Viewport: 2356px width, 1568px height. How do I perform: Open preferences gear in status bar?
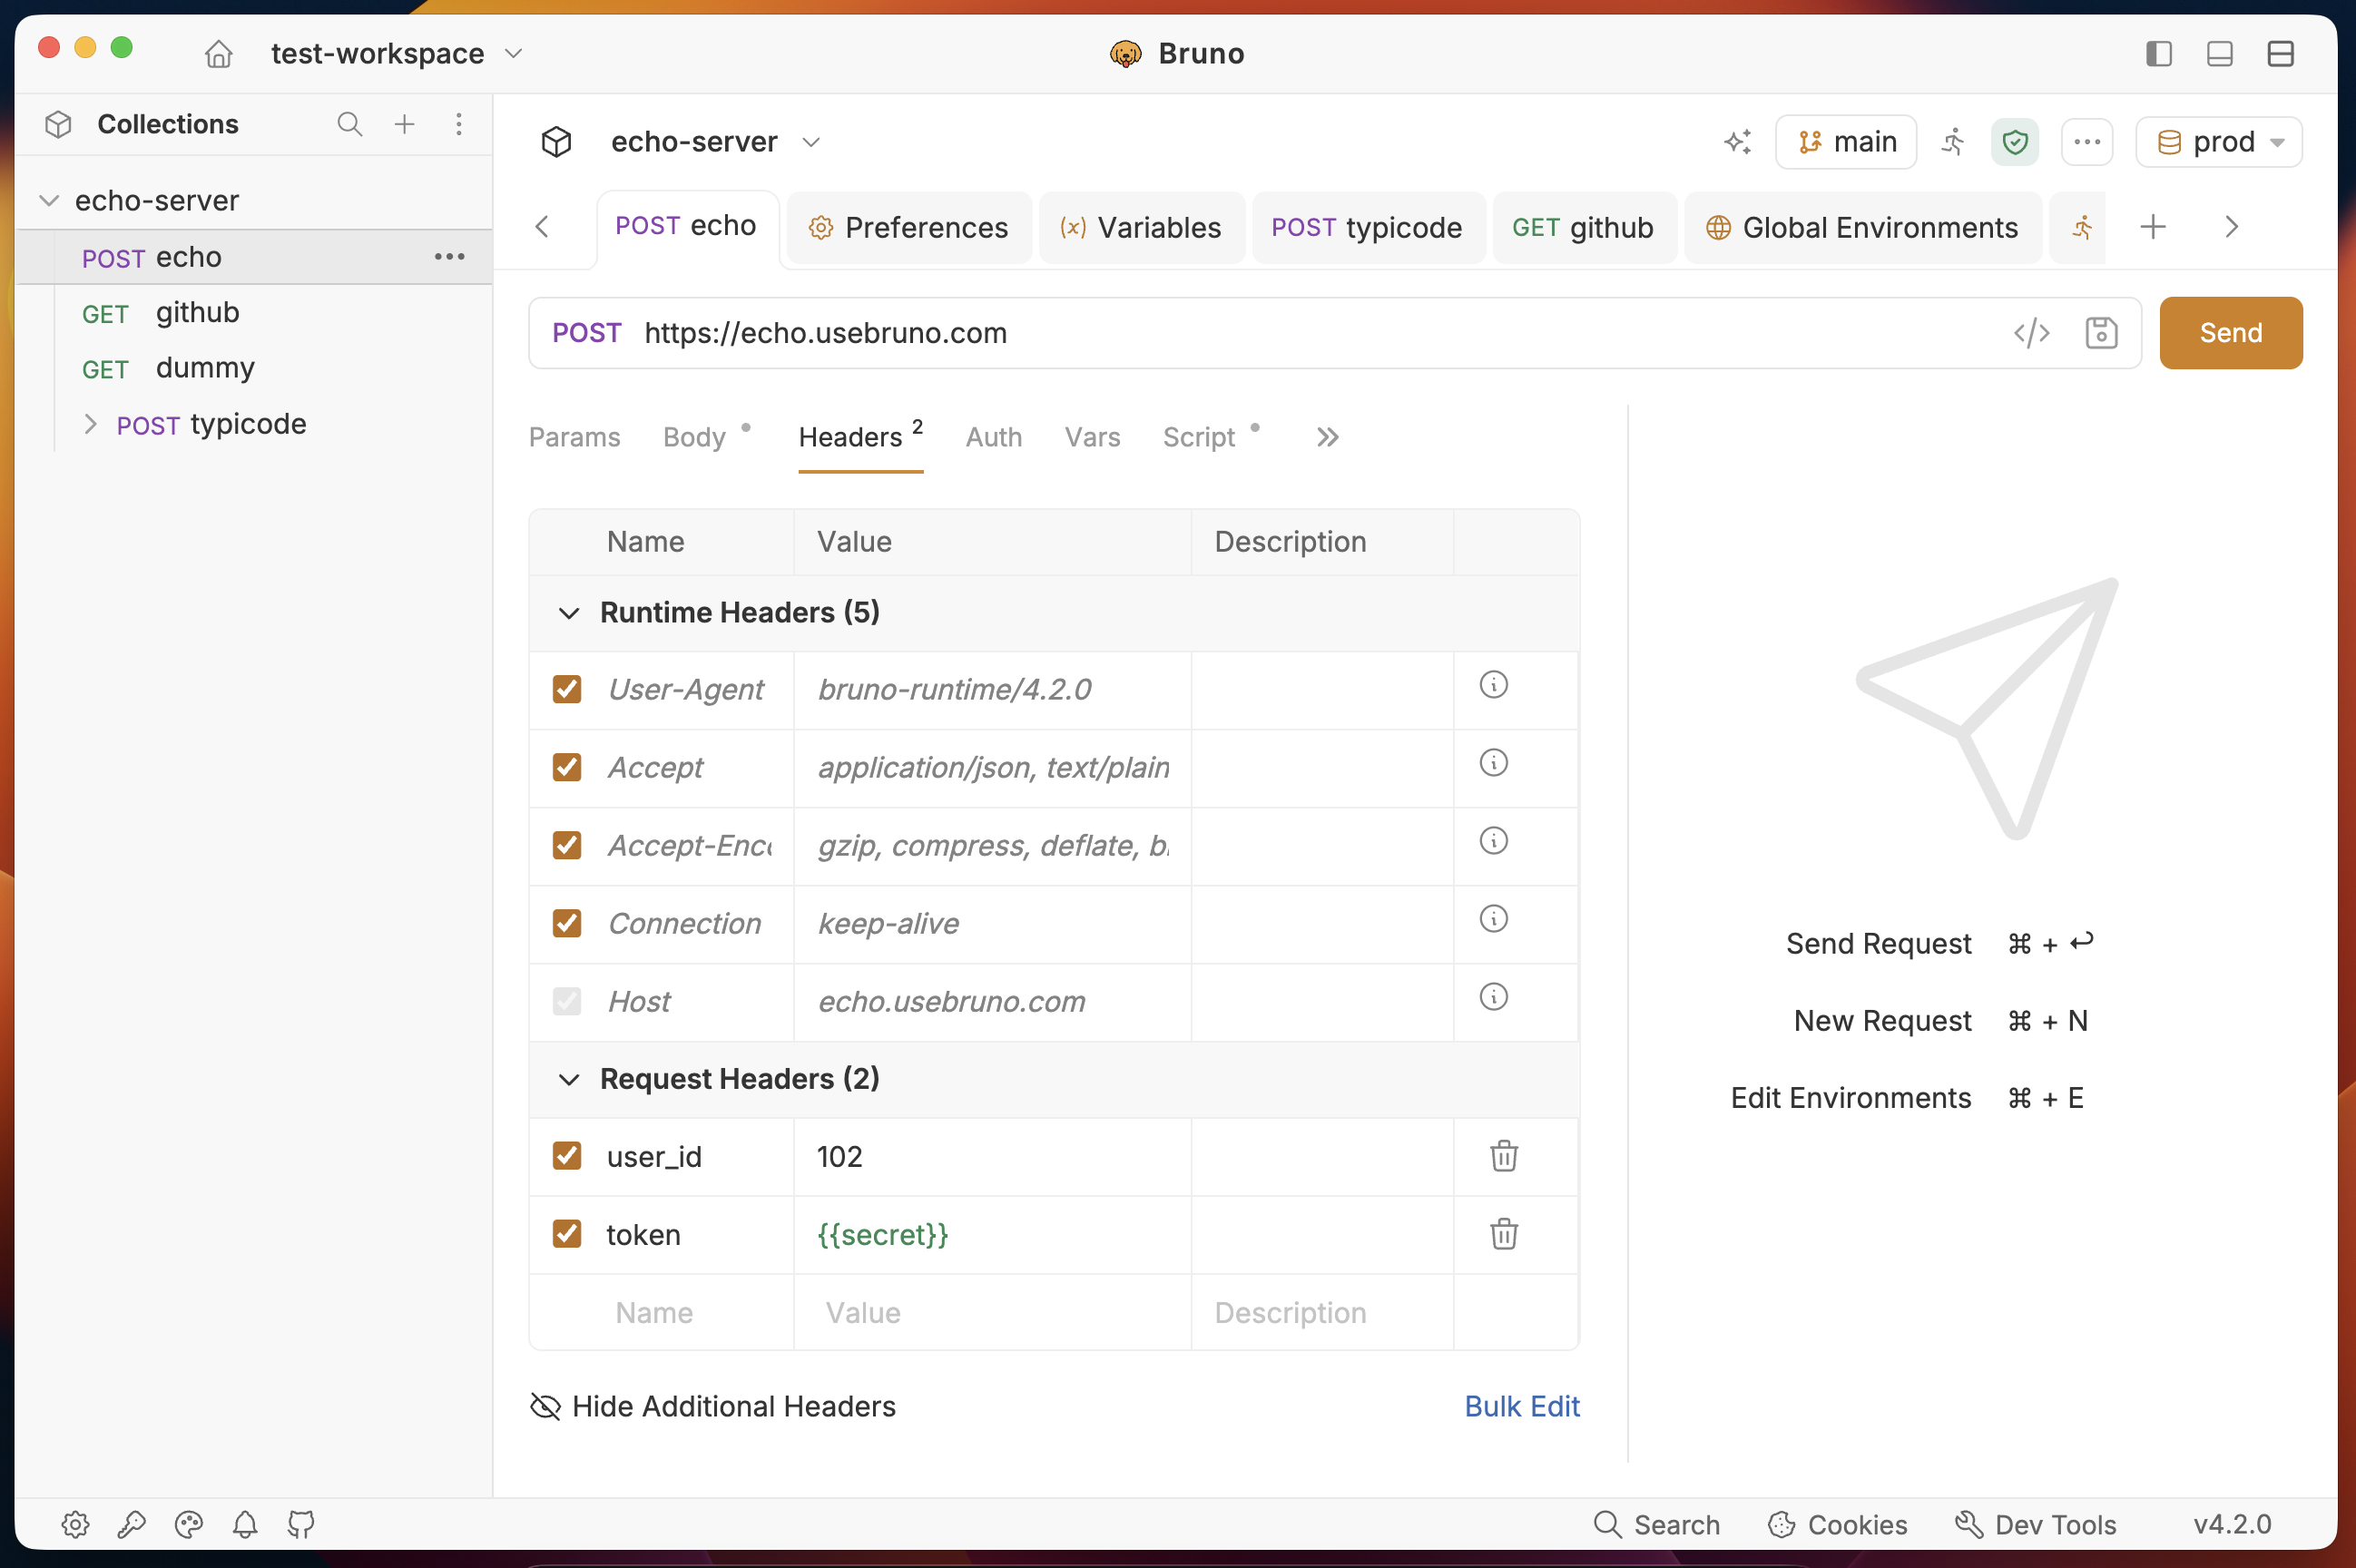click(76, 1524)
